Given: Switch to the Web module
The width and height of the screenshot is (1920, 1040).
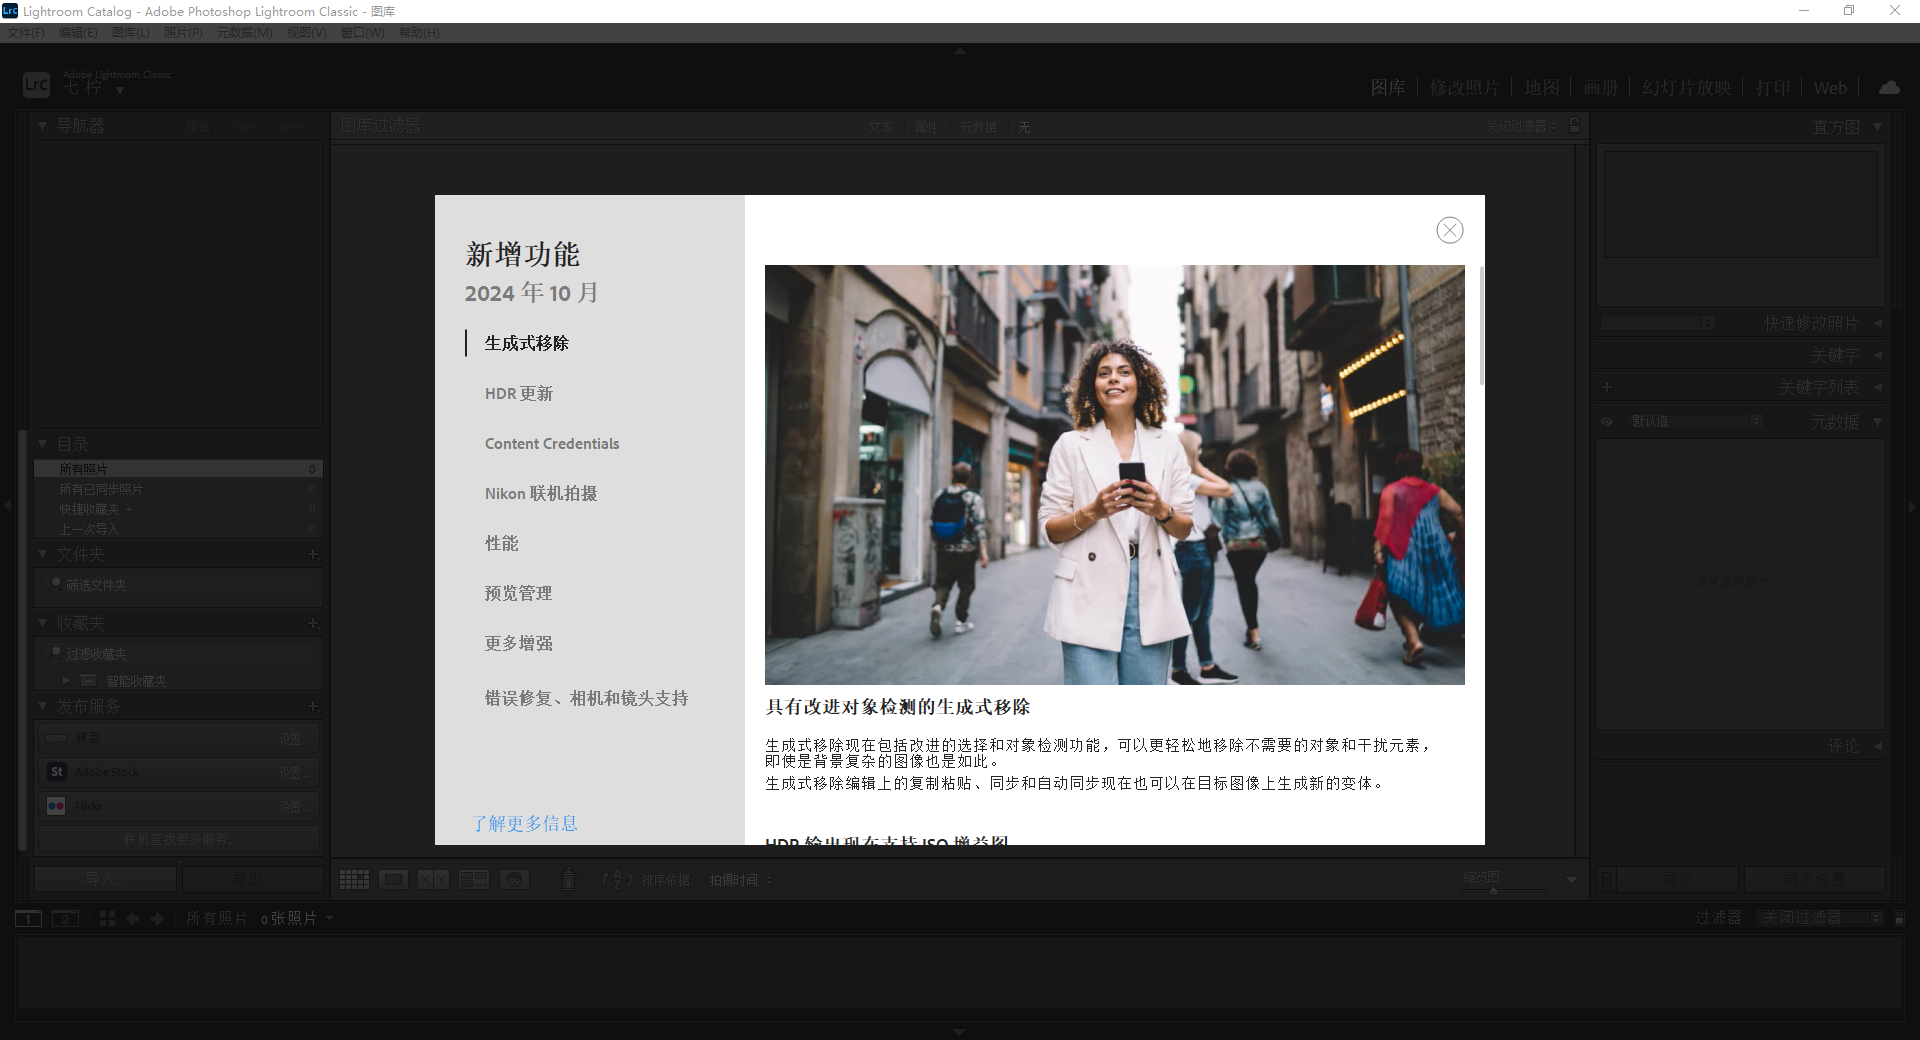Looking at the screenshot, I should click(1830, 88).
